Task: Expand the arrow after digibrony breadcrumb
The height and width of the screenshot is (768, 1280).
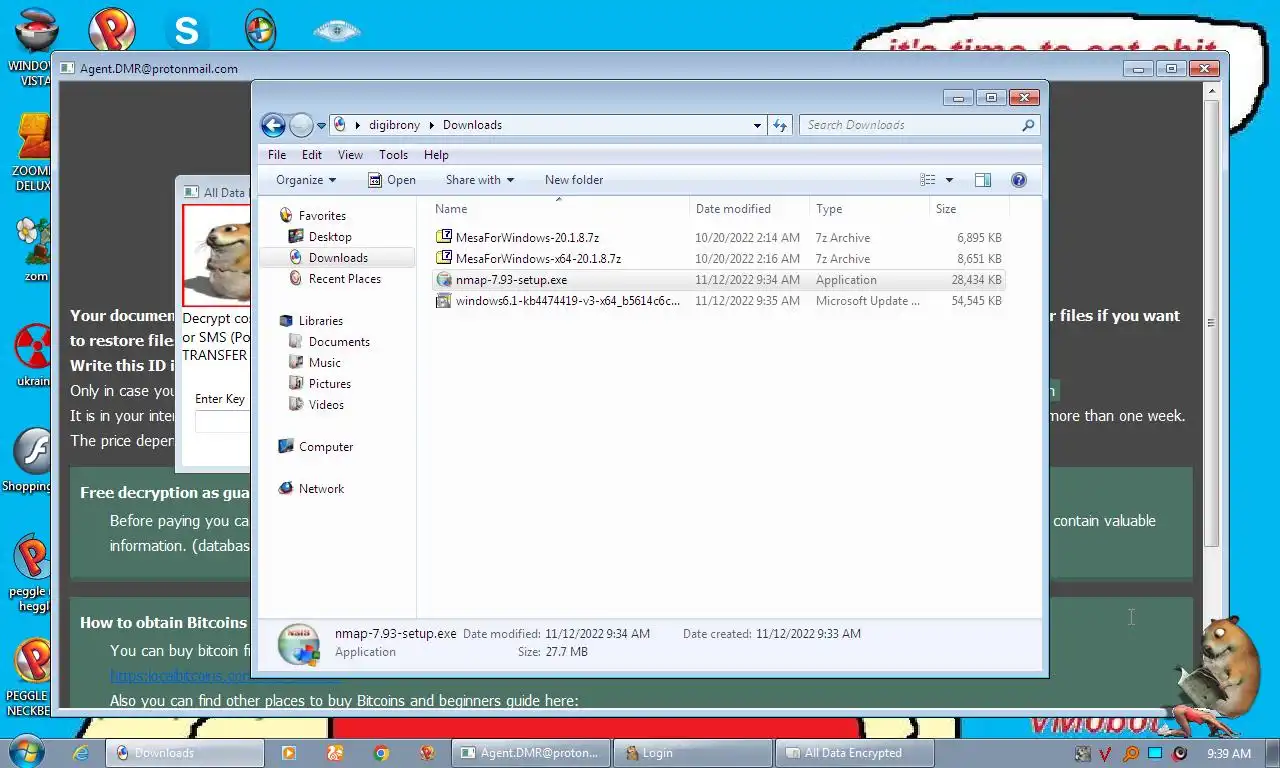Action: (432, 125)
